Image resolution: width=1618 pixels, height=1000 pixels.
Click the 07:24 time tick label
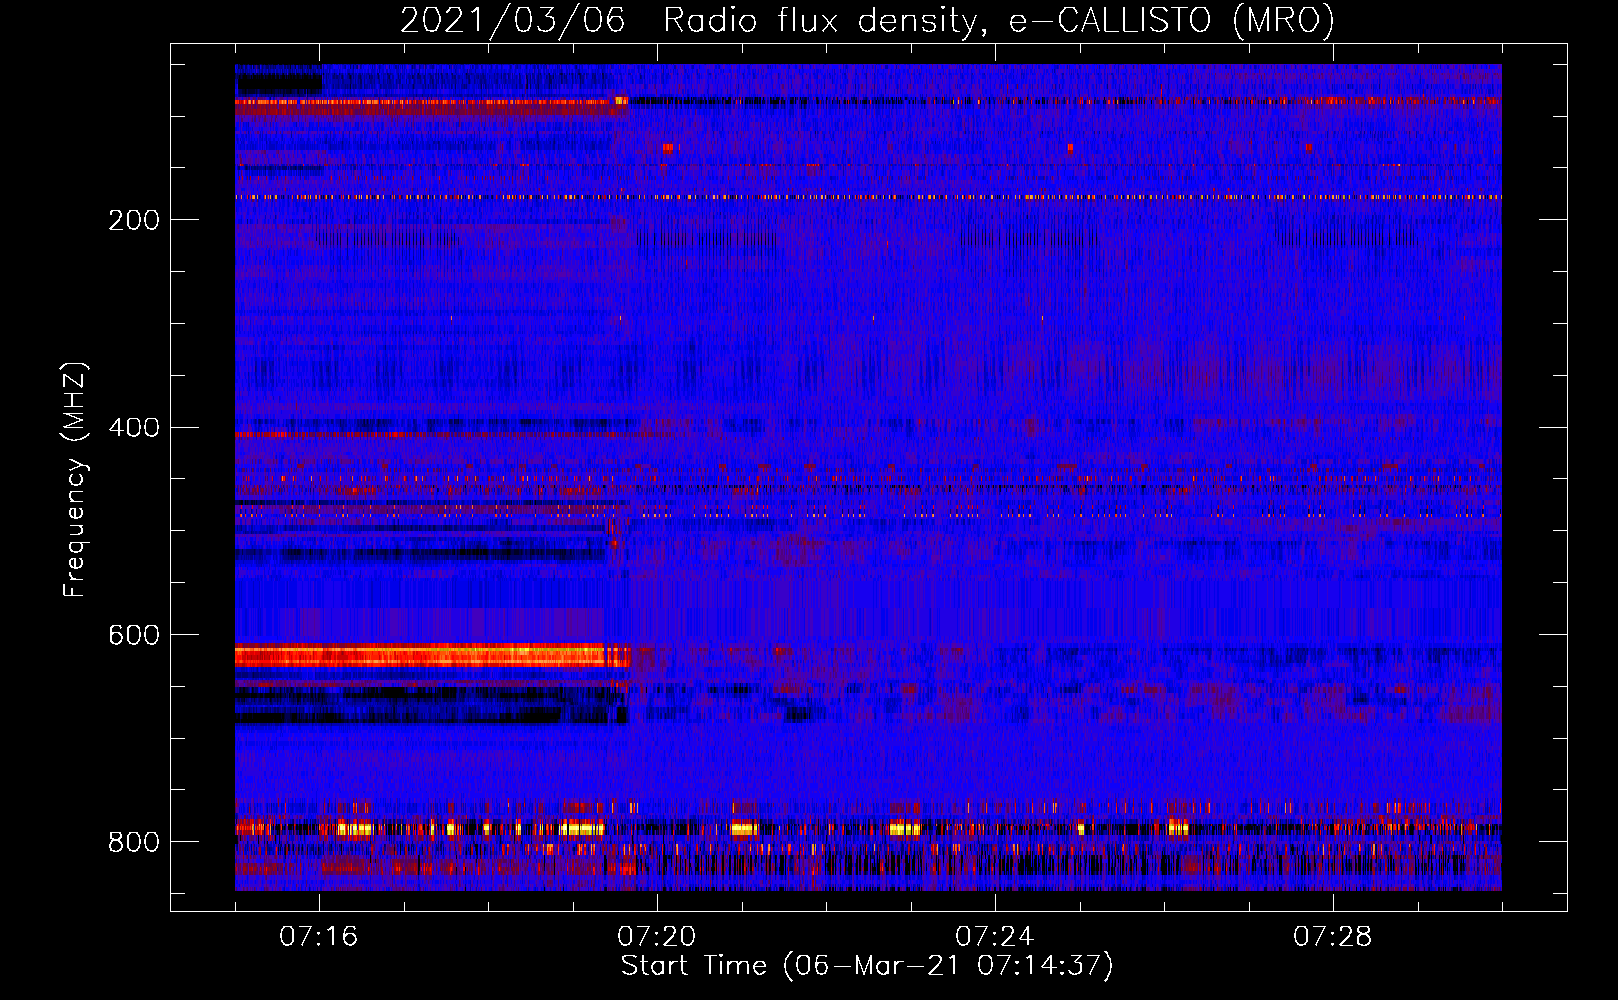995,937
